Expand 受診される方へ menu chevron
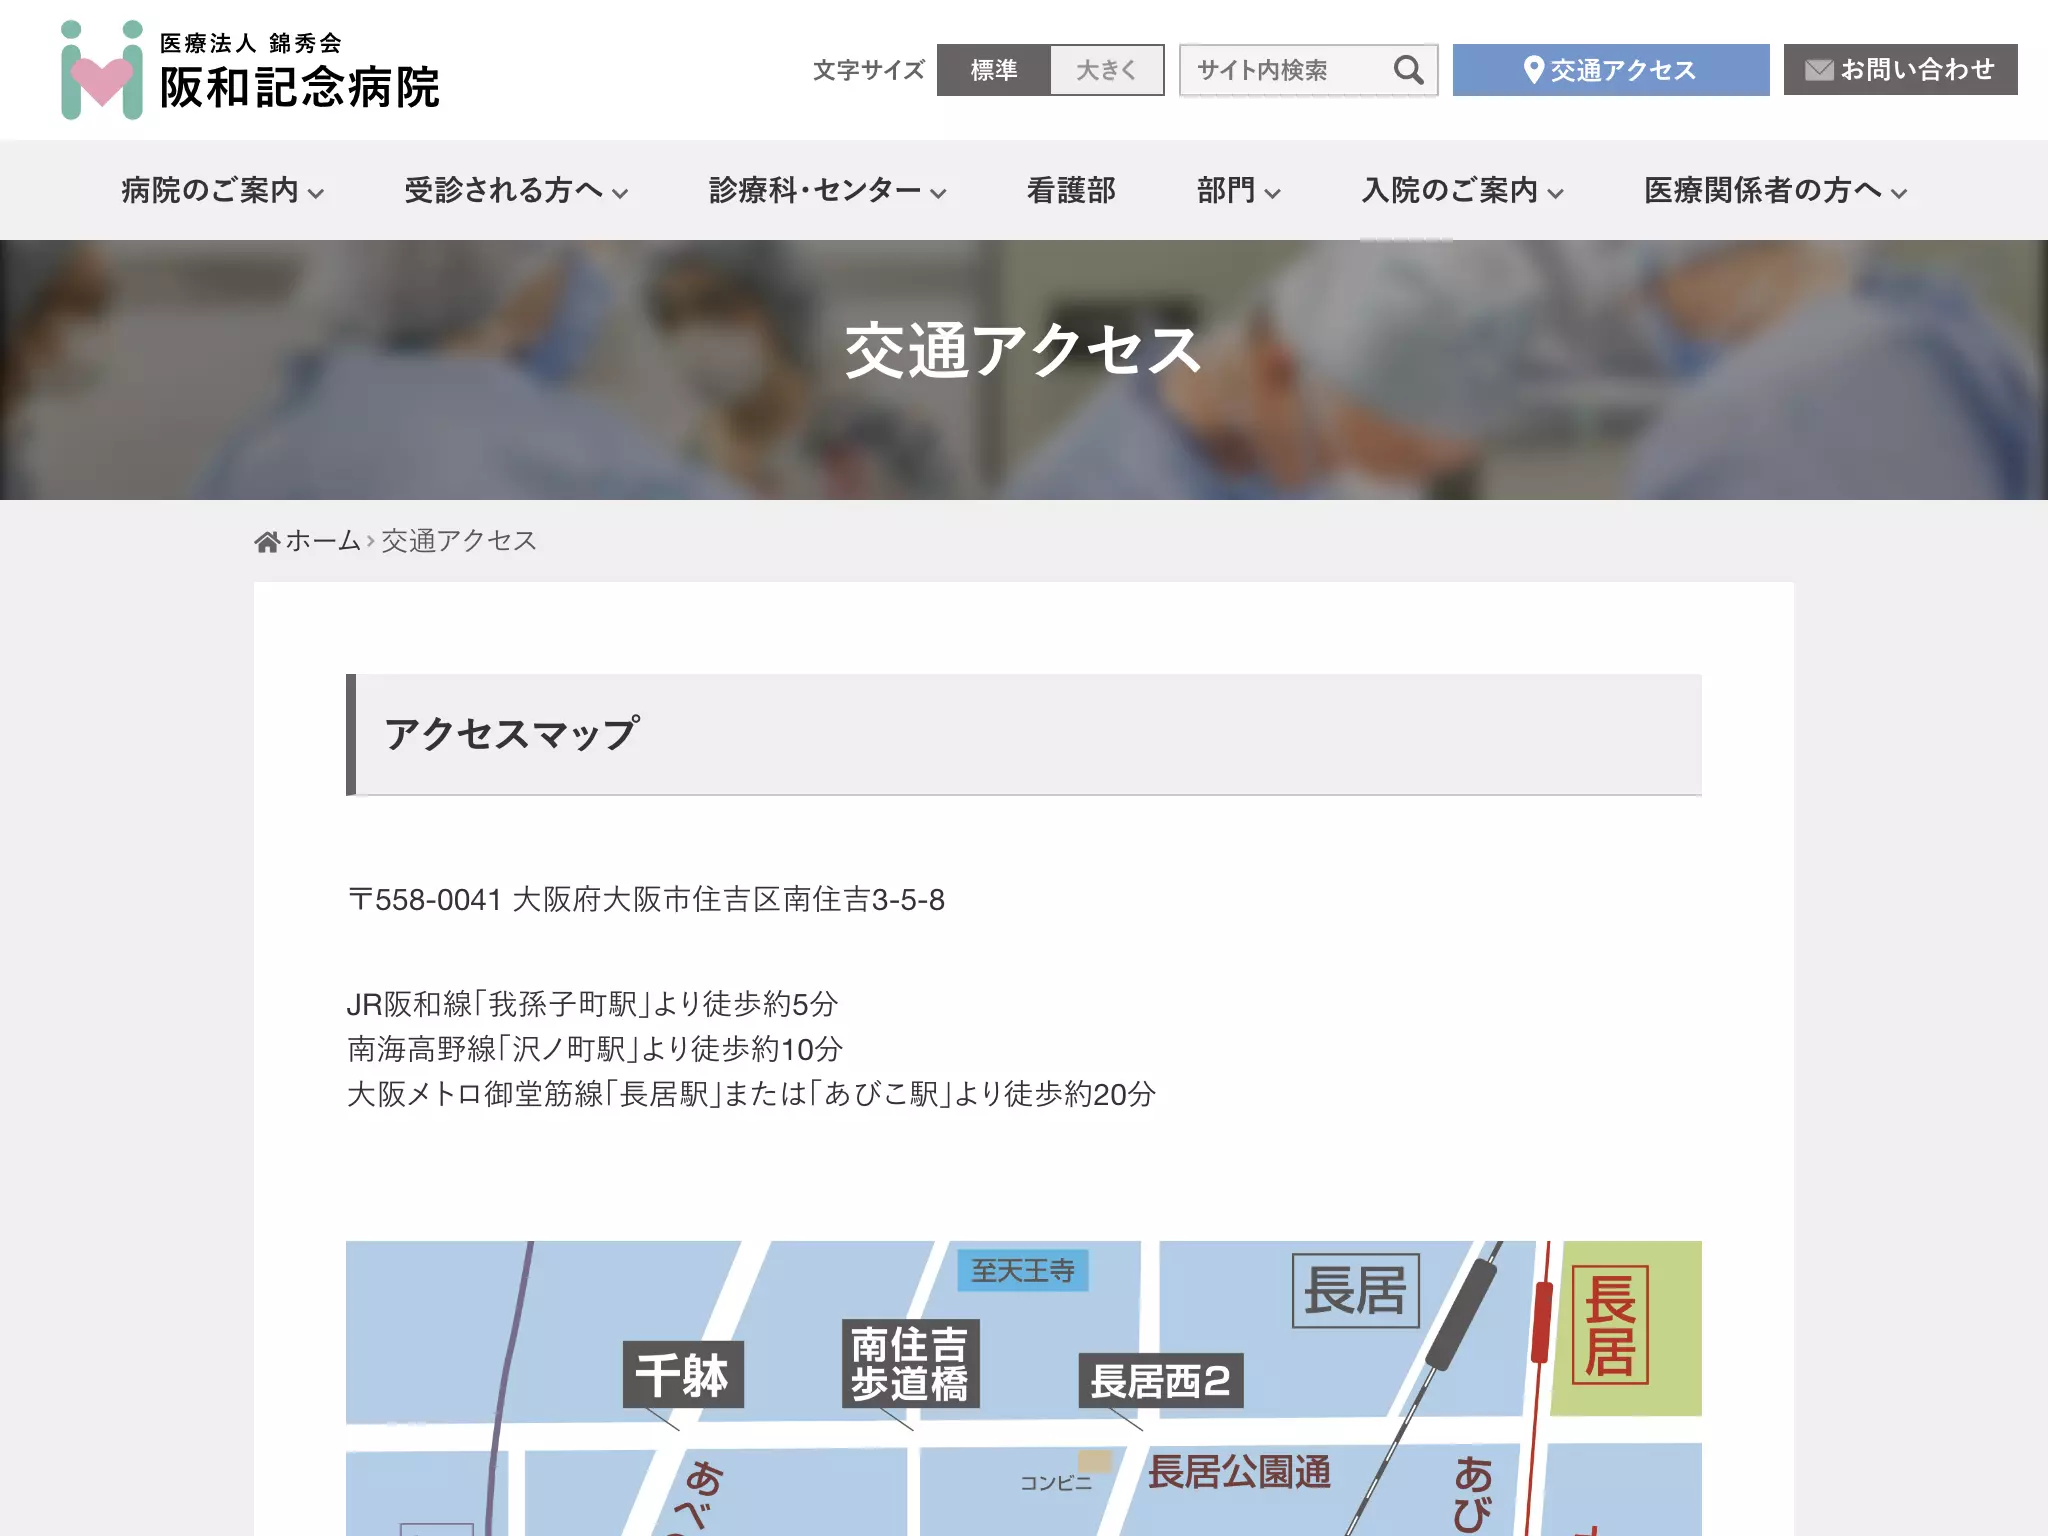Image resolution: width=2048 pixels, height=1536 pixels. [620, 193]
